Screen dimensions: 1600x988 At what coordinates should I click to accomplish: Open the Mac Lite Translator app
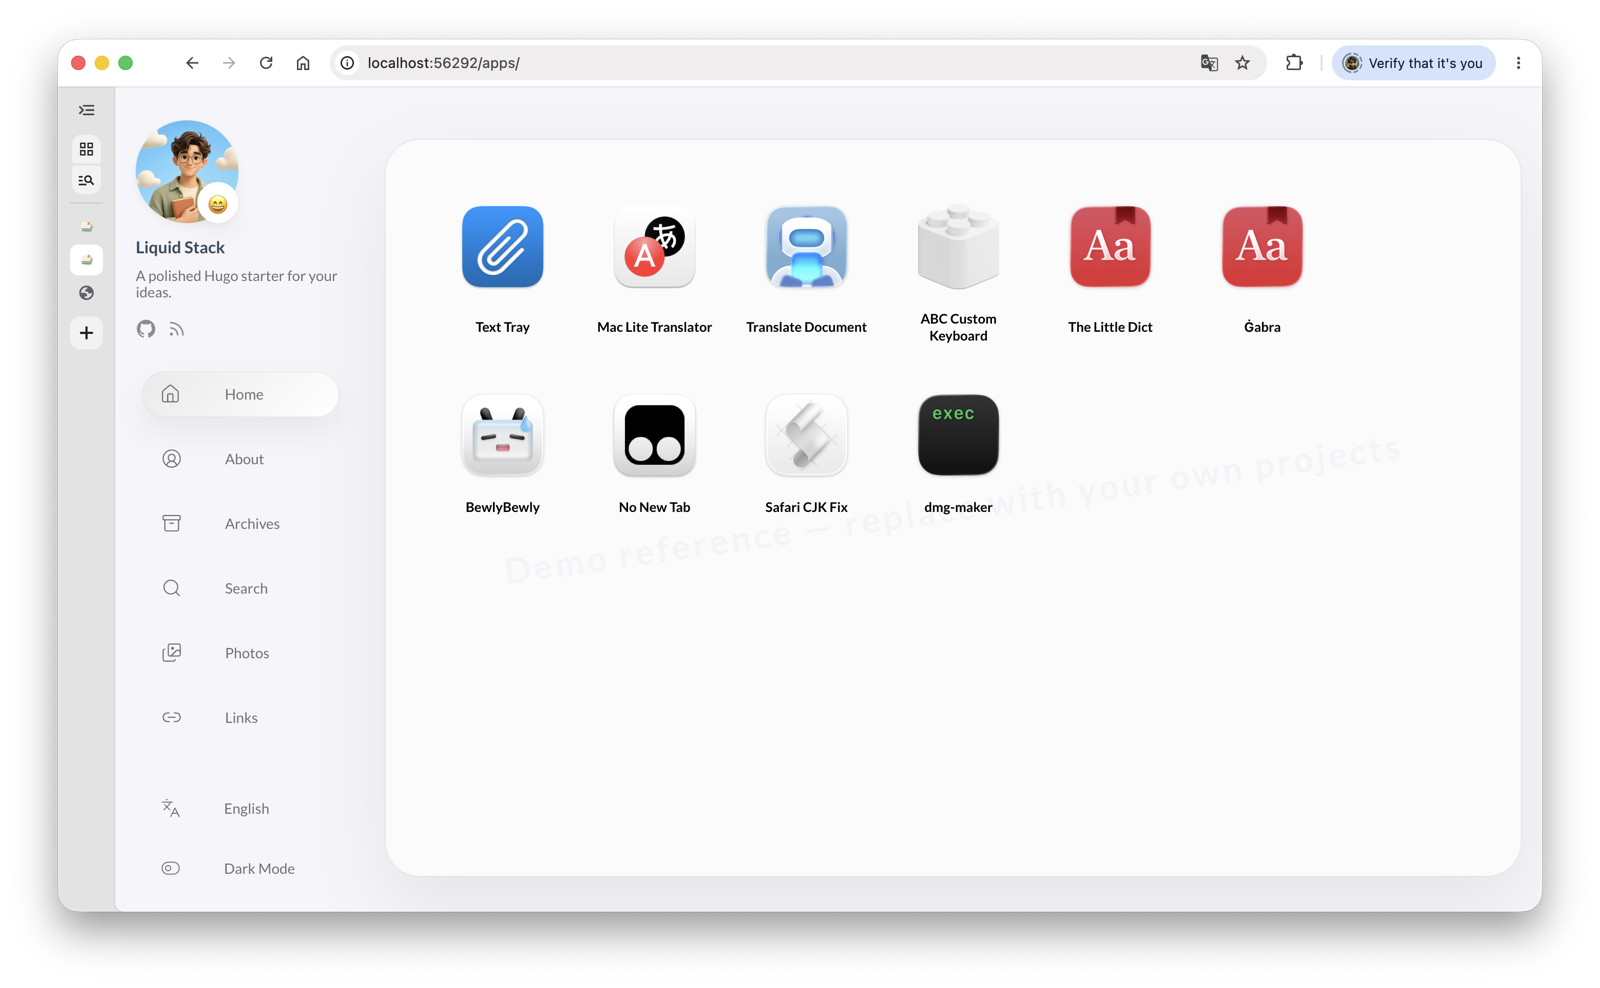(654, 247)
